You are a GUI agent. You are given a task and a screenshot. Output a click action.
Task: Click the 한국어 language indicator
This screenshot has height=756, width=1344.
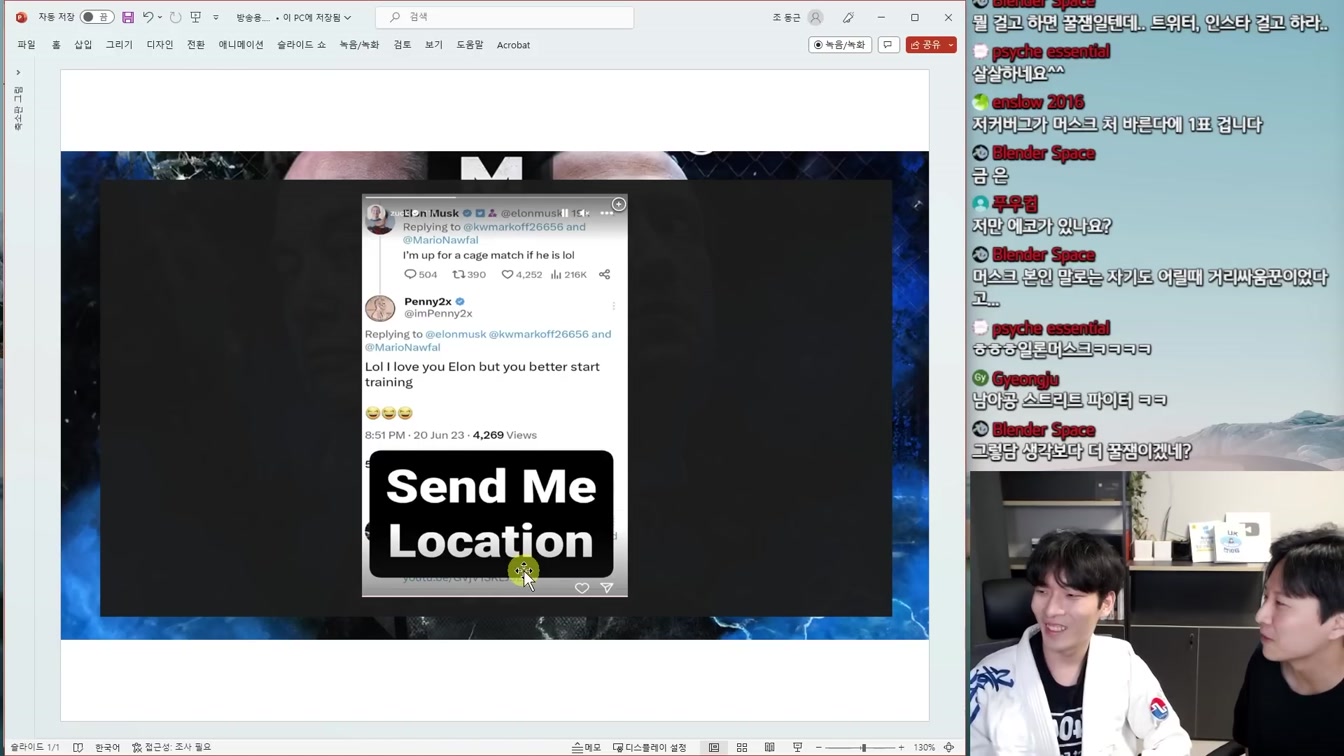coord(107,747)
